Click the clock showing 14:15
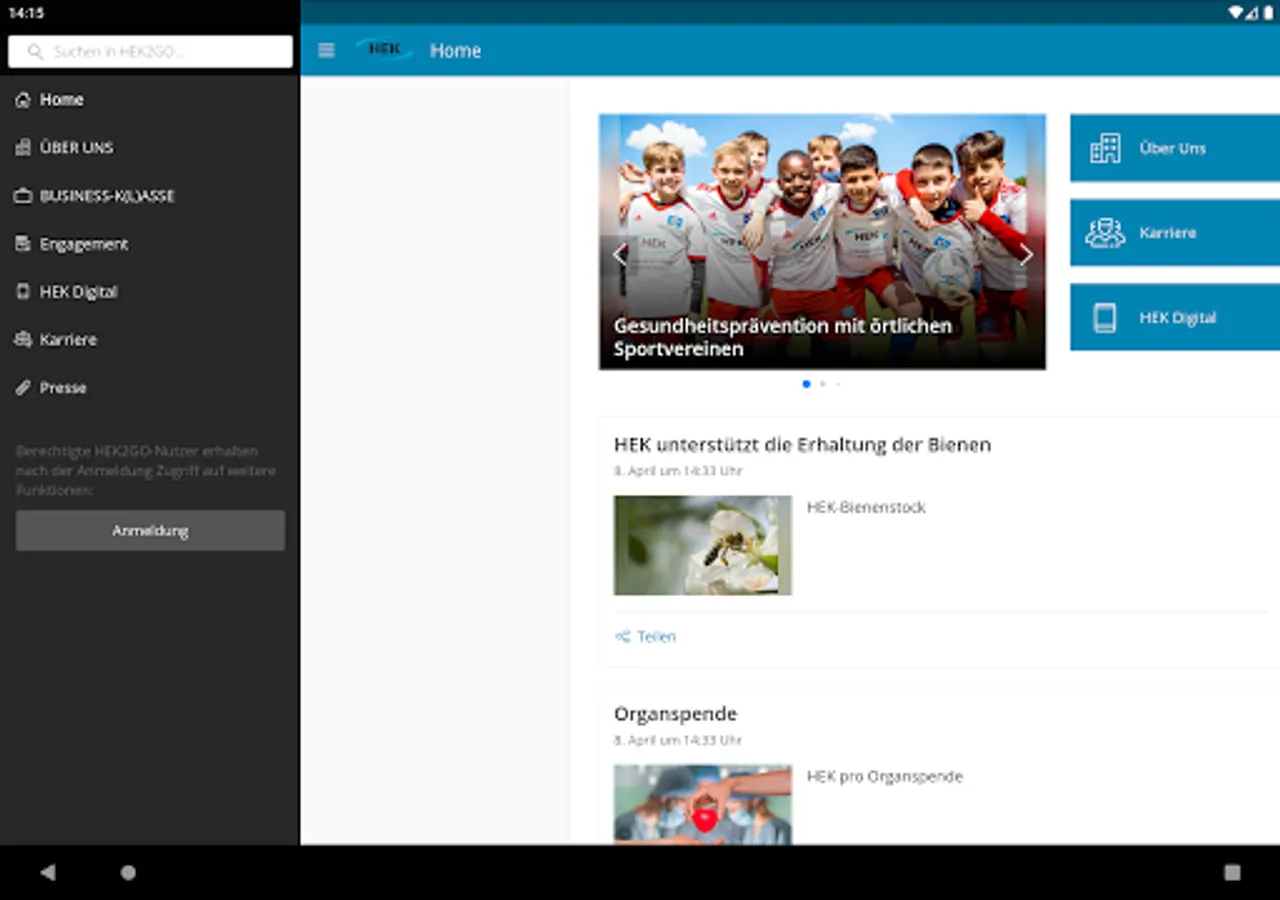Image resolution: width=1280 pixels, height=900 pixels. click(26, 13)
